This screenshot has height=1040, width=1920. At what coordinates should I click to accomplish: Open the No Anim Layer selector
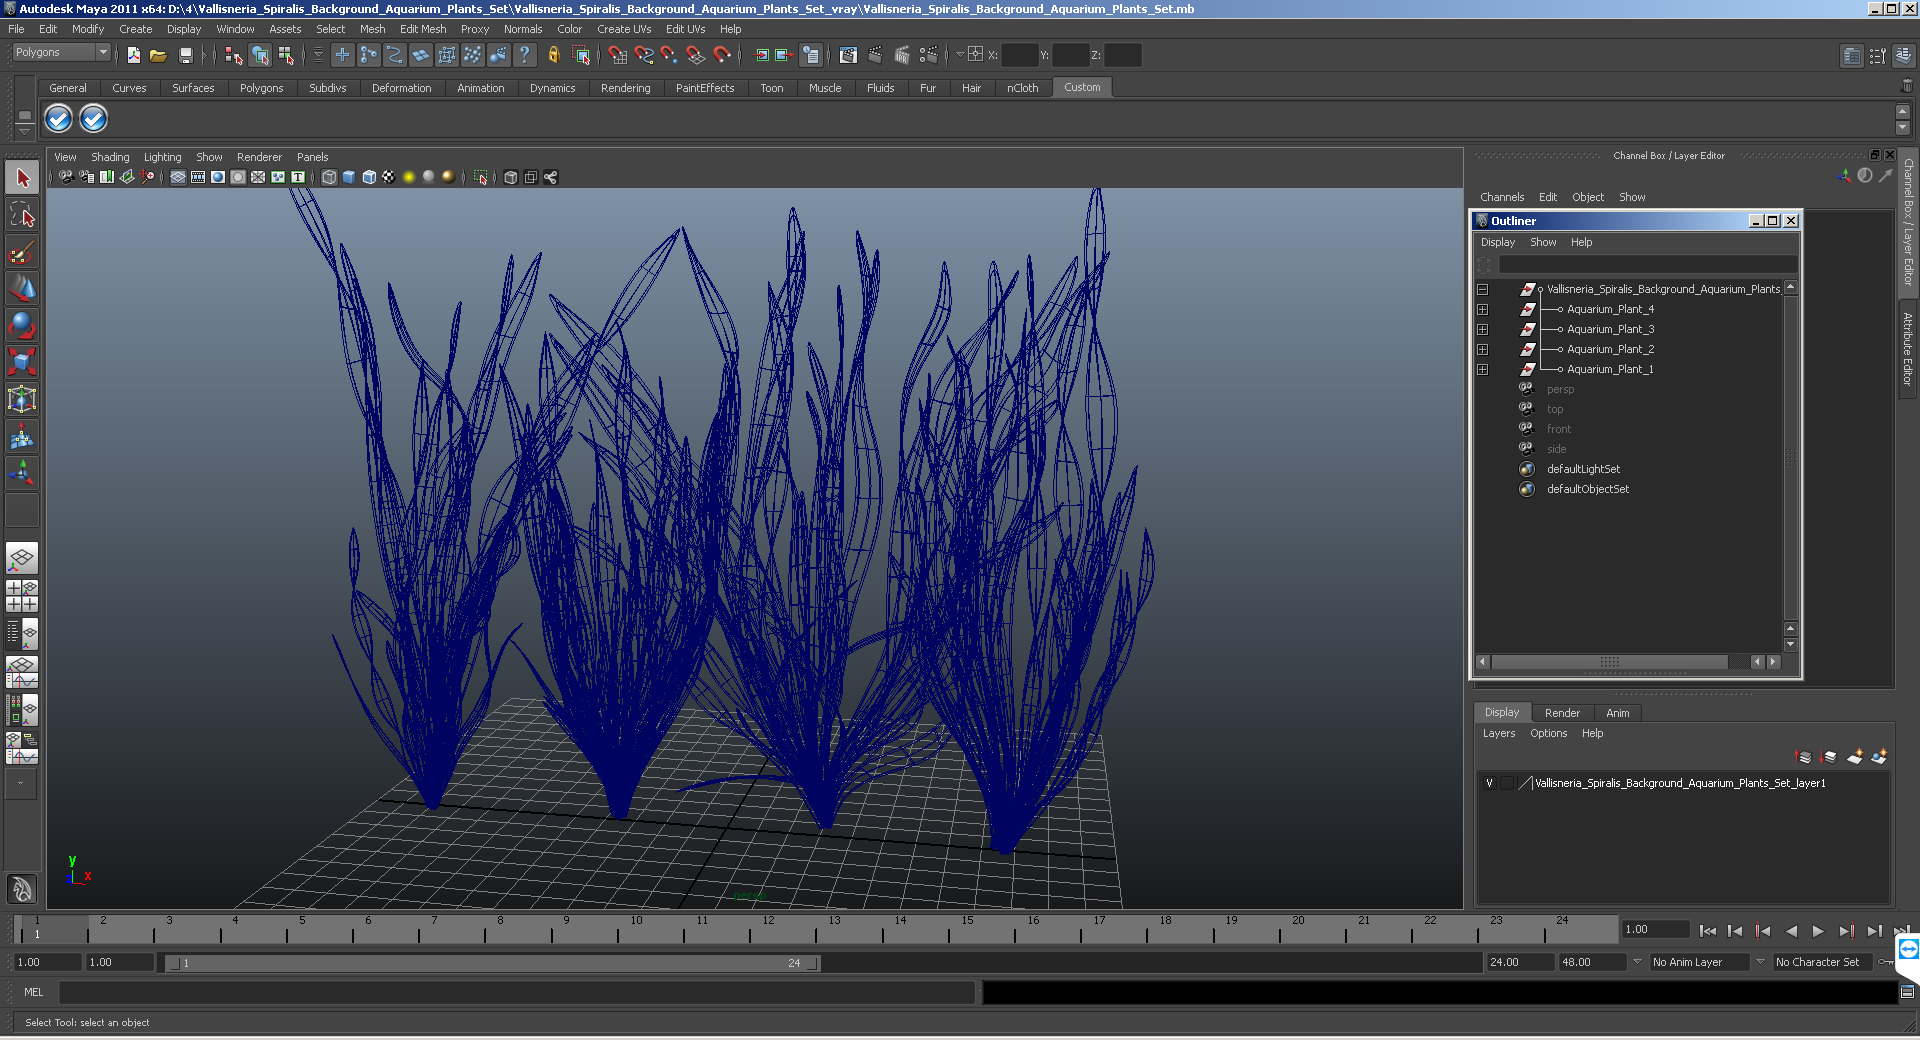click(1700, 962)
